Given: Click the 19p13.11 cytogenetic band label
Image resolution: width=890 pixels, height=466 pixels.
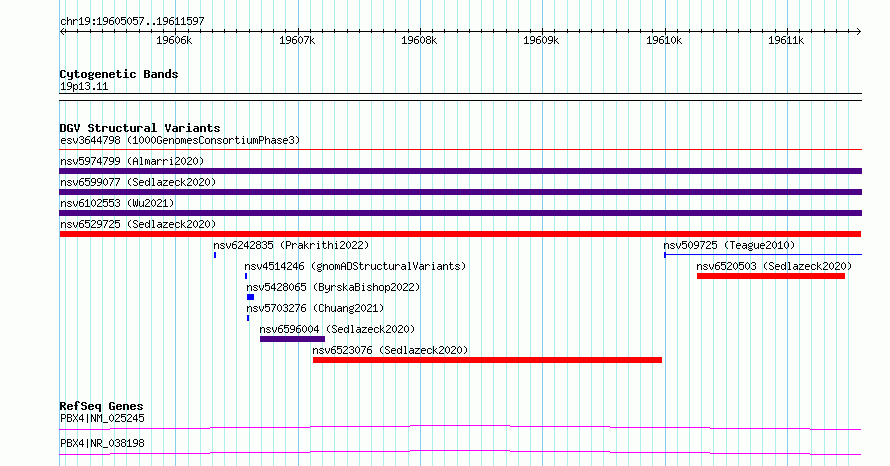Looking at the screenshot, I should [84, 86].
